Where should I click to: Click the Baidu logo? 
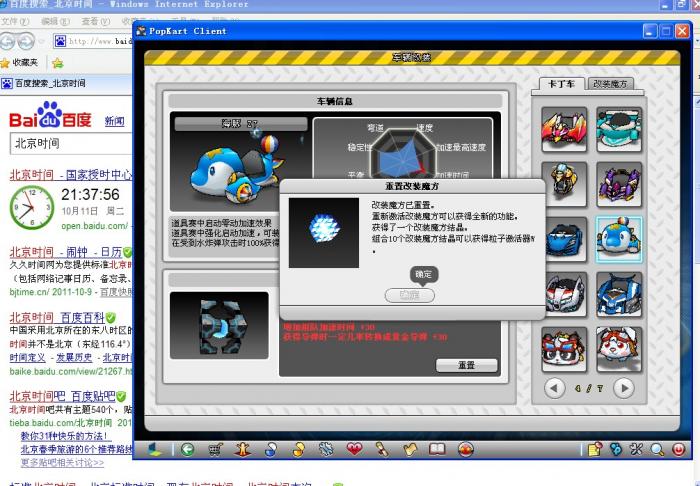point(50,116)
